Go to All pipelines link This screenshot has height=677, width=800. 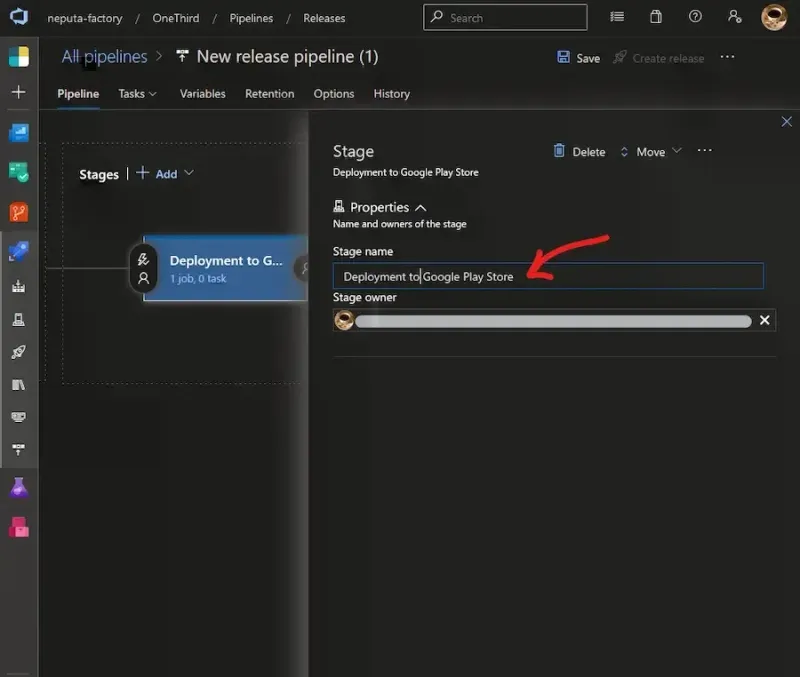(x=104, y=57)
